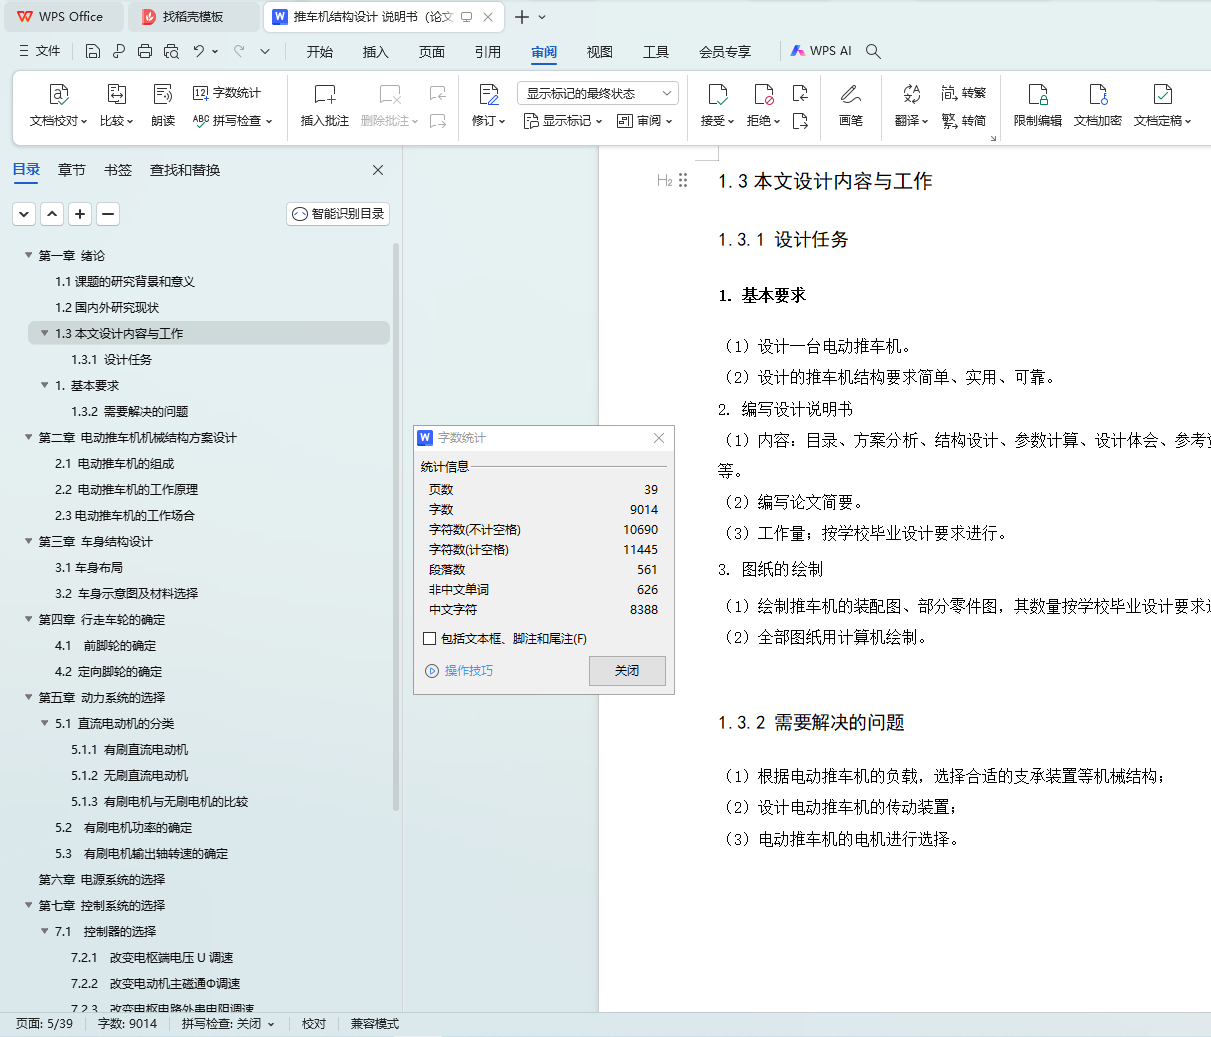Open 文档定稿 finalize document
The height and width of the screenshot is (1037, 1211).
[1162, 105]
